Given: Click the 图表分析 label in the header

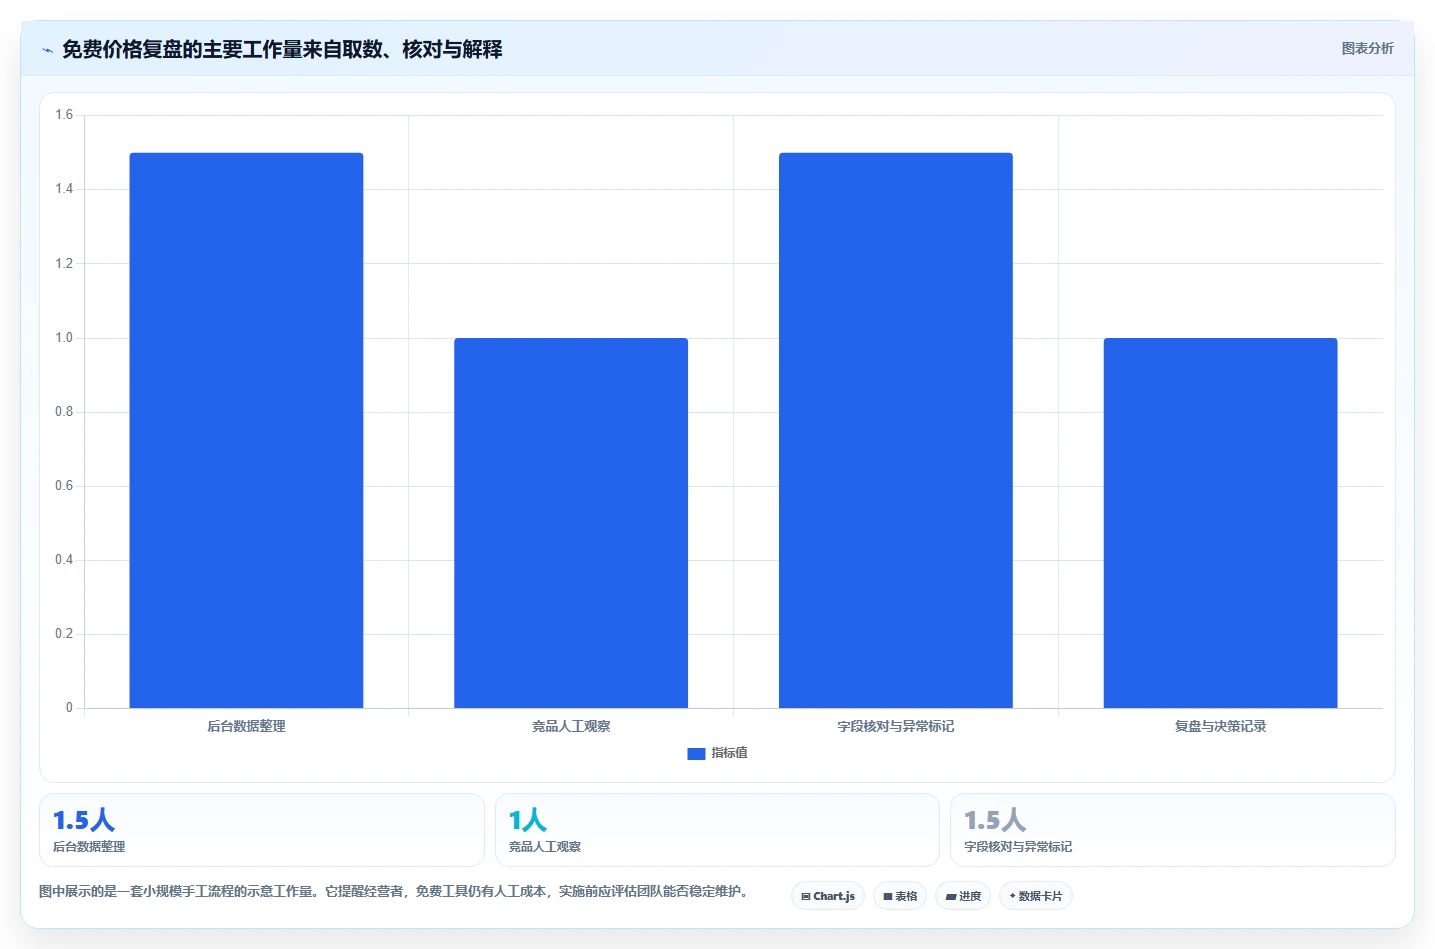Looking at the screenshot, I should 1367,48.
